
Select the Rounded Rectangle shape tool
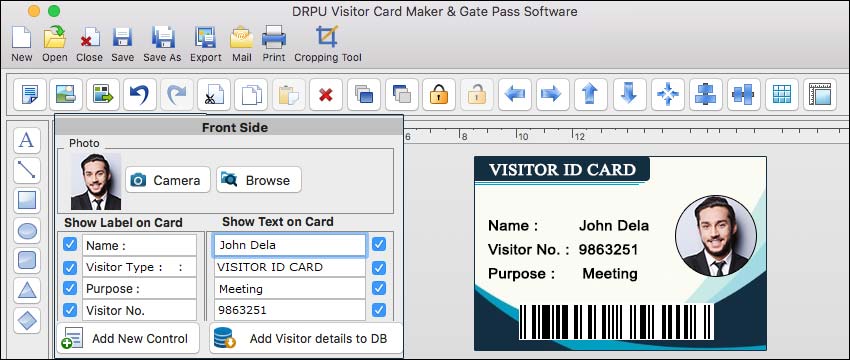click(27, 261)
